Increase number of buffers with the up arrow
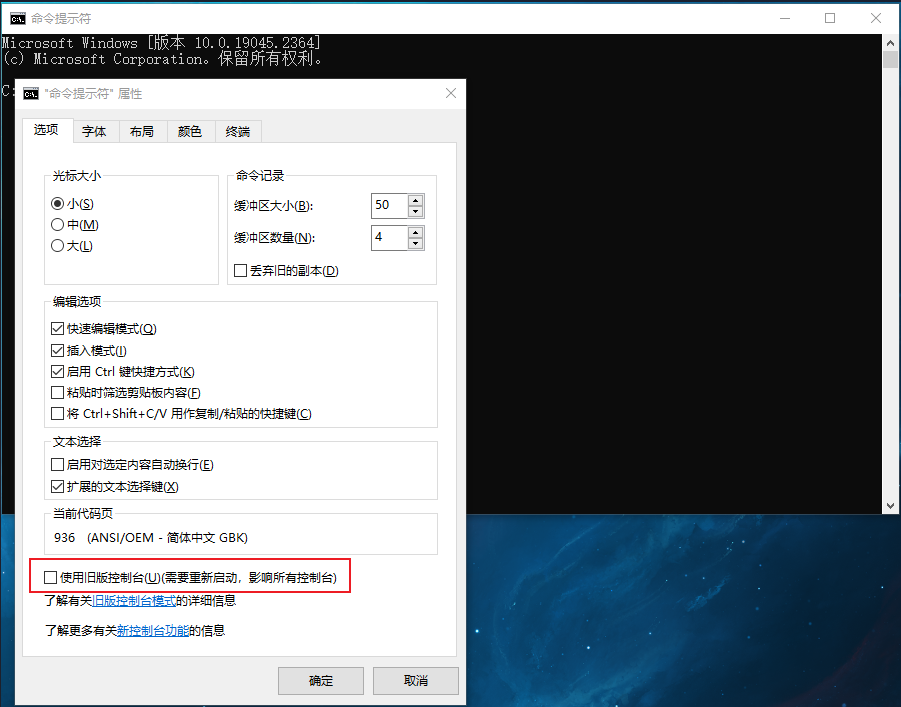The image size is (901, 707). tap(416, 232)
